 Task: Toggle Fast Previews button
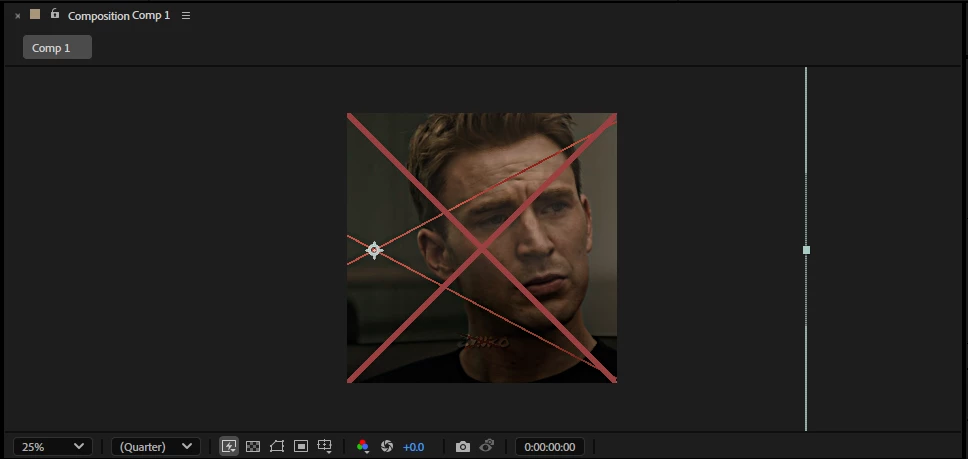pyautogui.click(x=229, y=447)
